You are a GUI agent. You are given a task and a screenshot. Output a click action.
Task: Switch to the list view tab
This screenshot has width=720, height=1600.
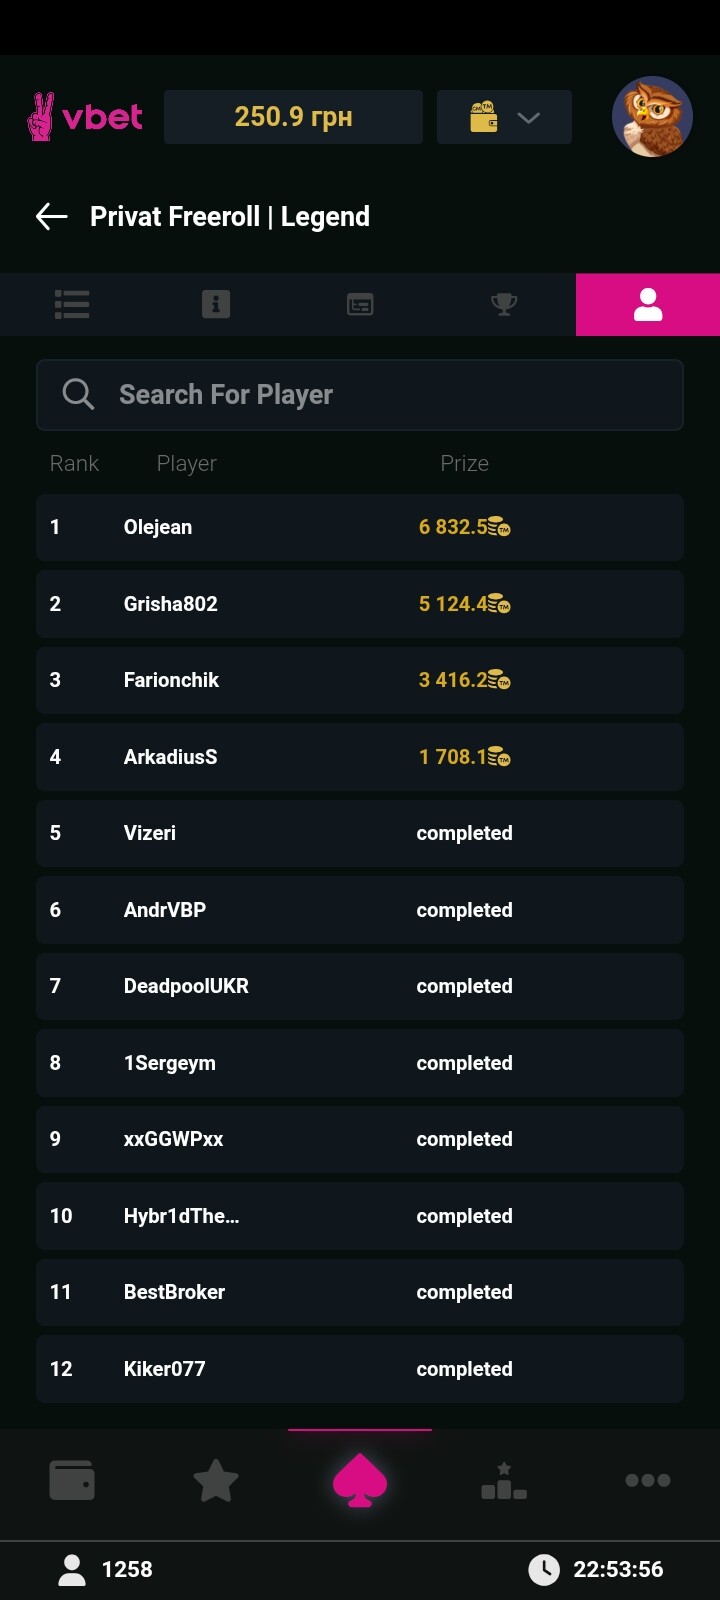pyautogui.click(x=72, y=304)
